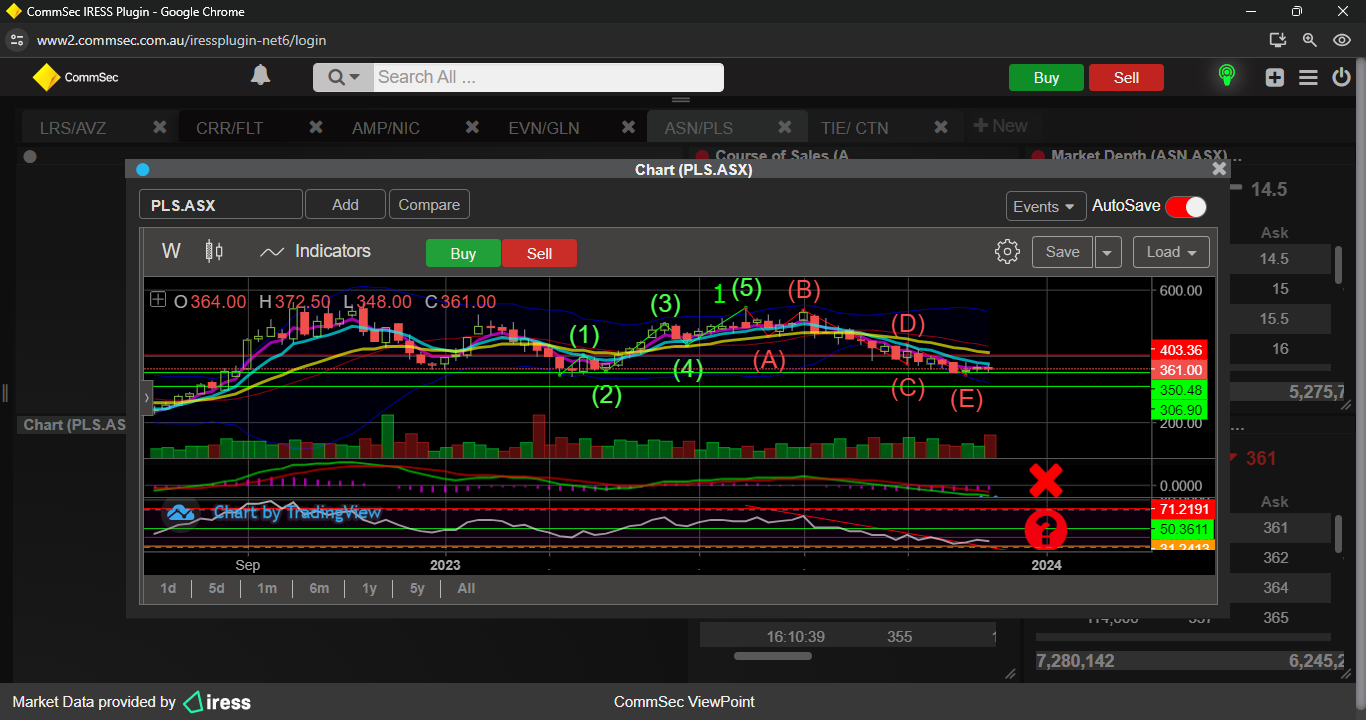This screenshot has height=720, width=1366.
Task: Click the power logout icon
Action: [1341, 78]
